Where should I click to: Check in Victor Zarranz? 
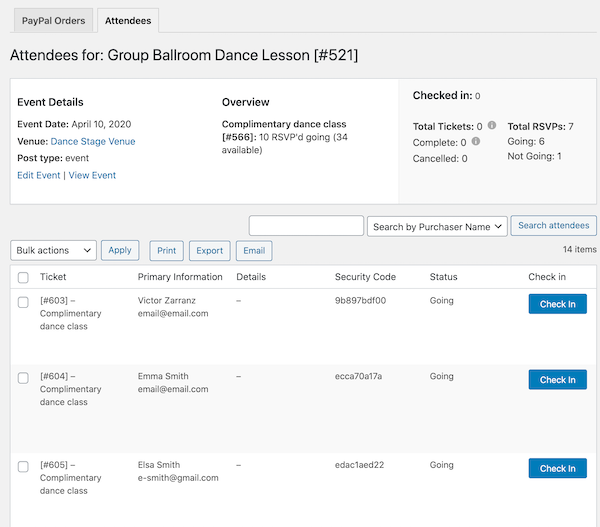point(557,304)
